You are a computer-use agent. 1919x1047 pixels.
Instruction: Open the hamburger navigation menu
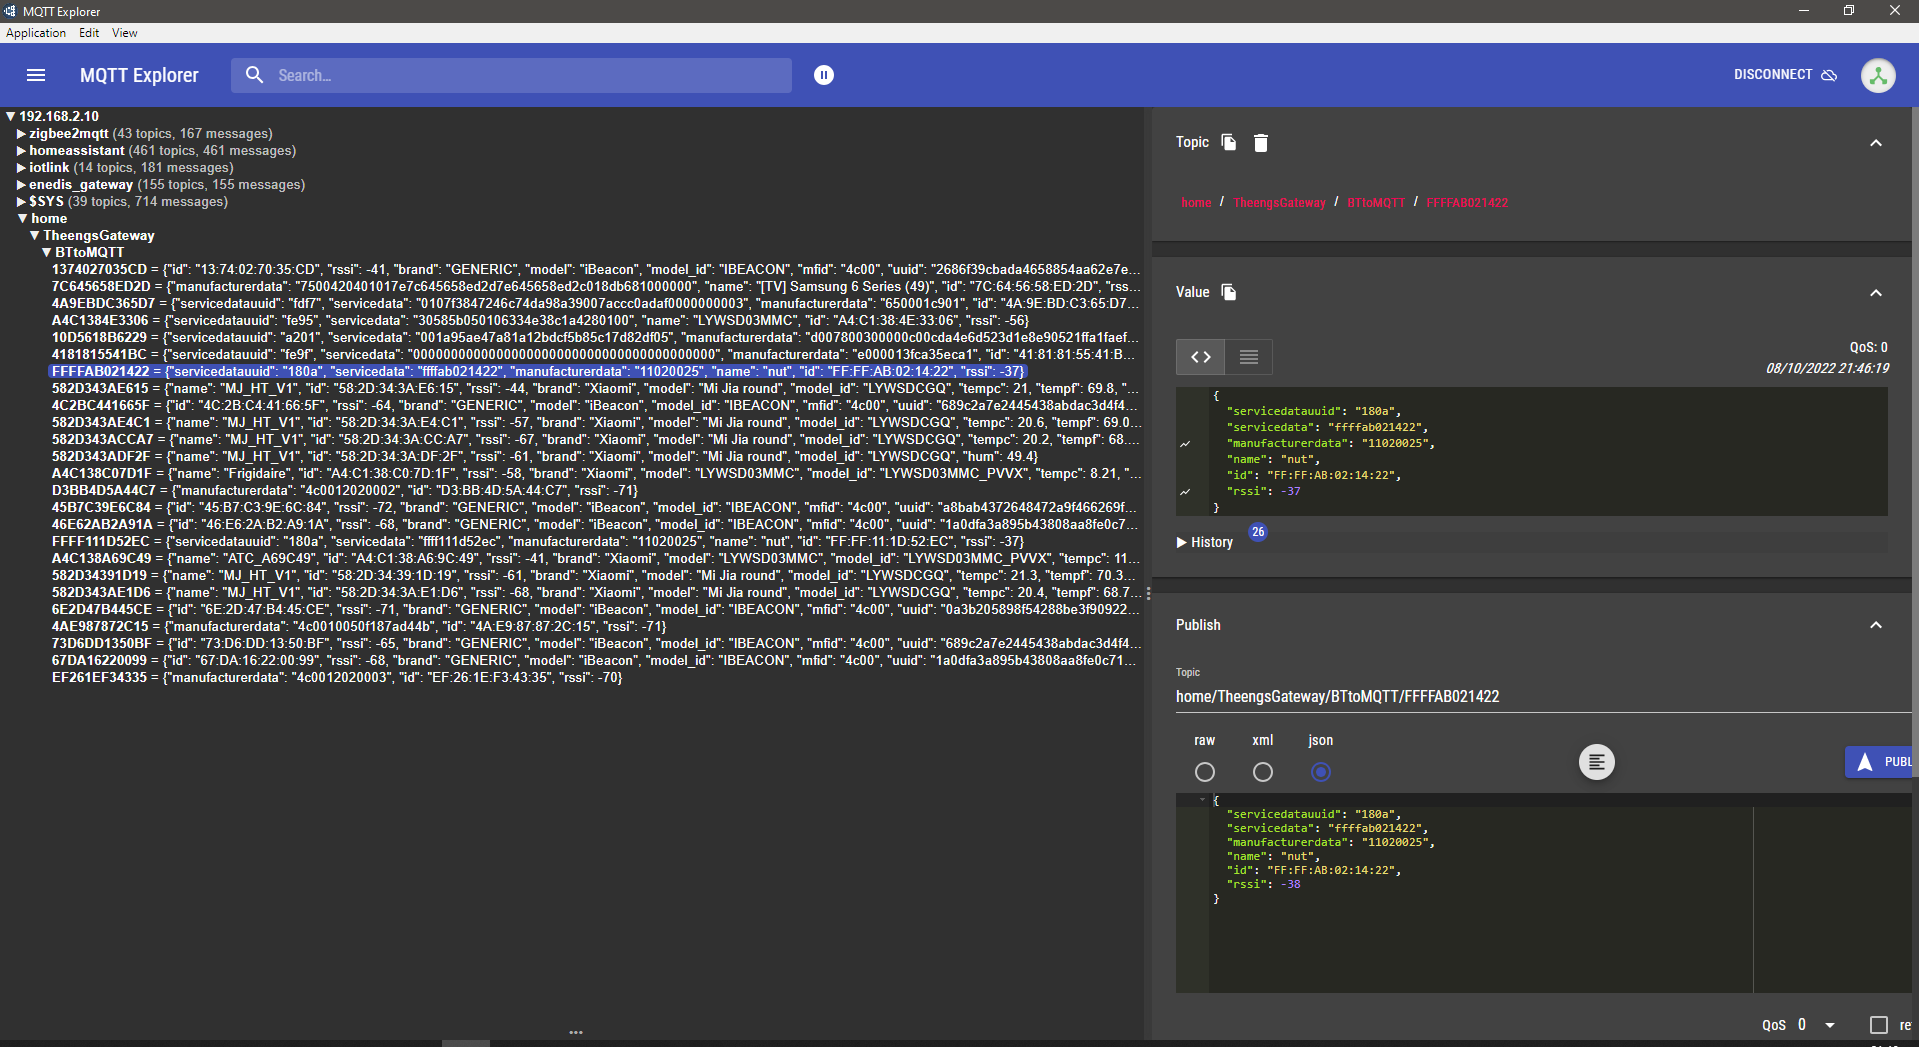click(36, 75)
